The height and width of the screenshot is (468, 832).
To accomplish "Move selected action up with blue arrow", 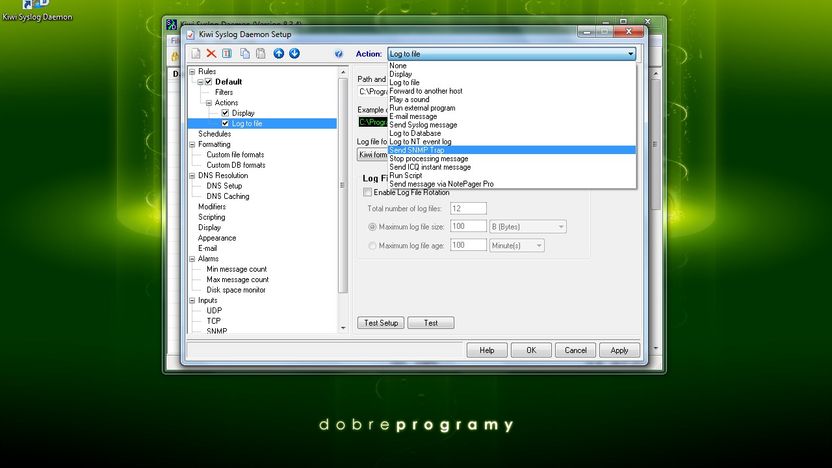I will coord(279,53).
